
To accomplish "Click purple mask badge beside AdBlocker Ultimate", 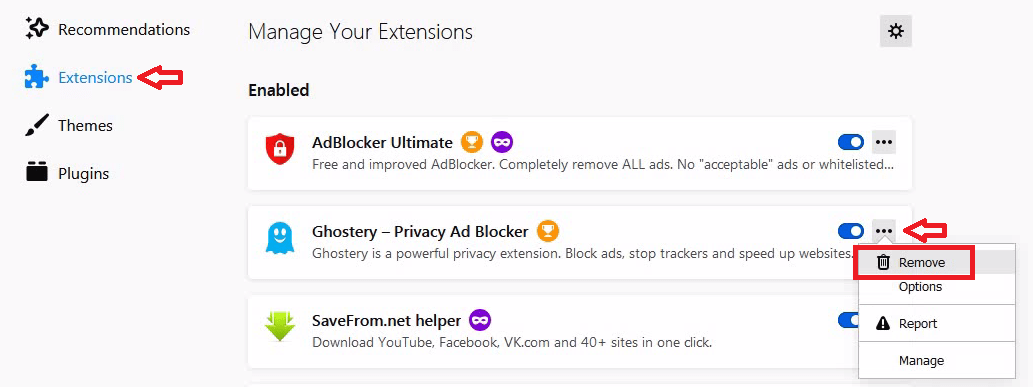I will click(x=502, y=142).
